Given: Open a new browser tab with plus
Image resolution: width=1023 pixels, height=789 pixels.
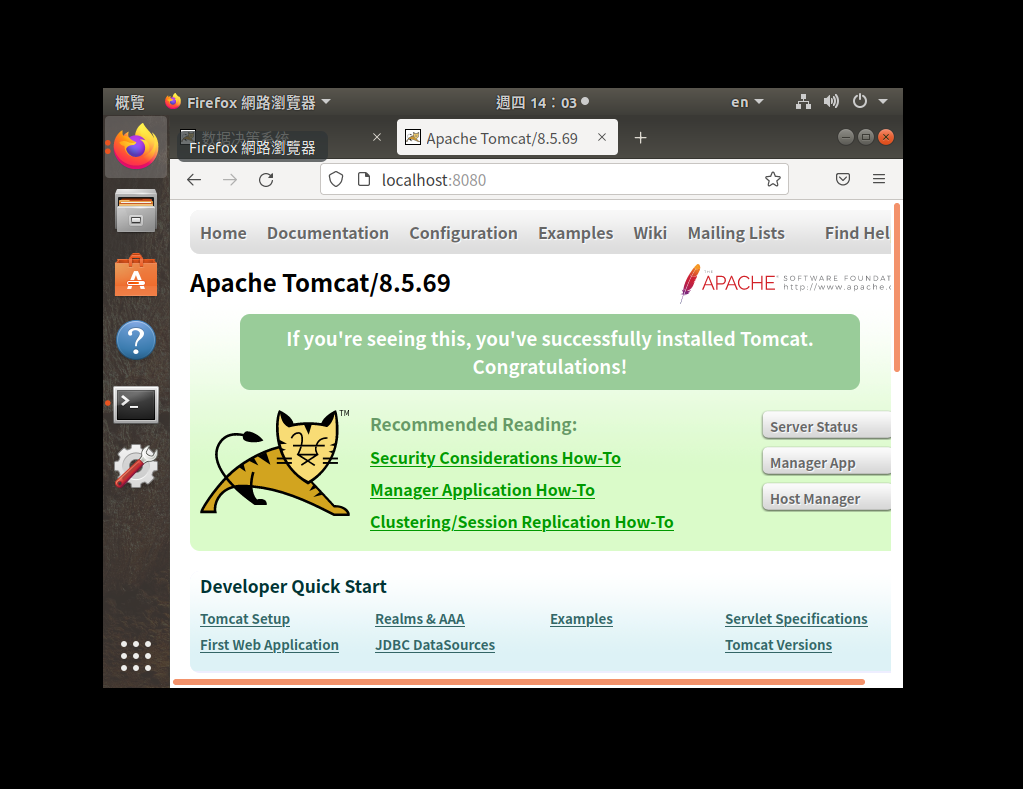Looking at the screenshot, I should tap(640, 137).
